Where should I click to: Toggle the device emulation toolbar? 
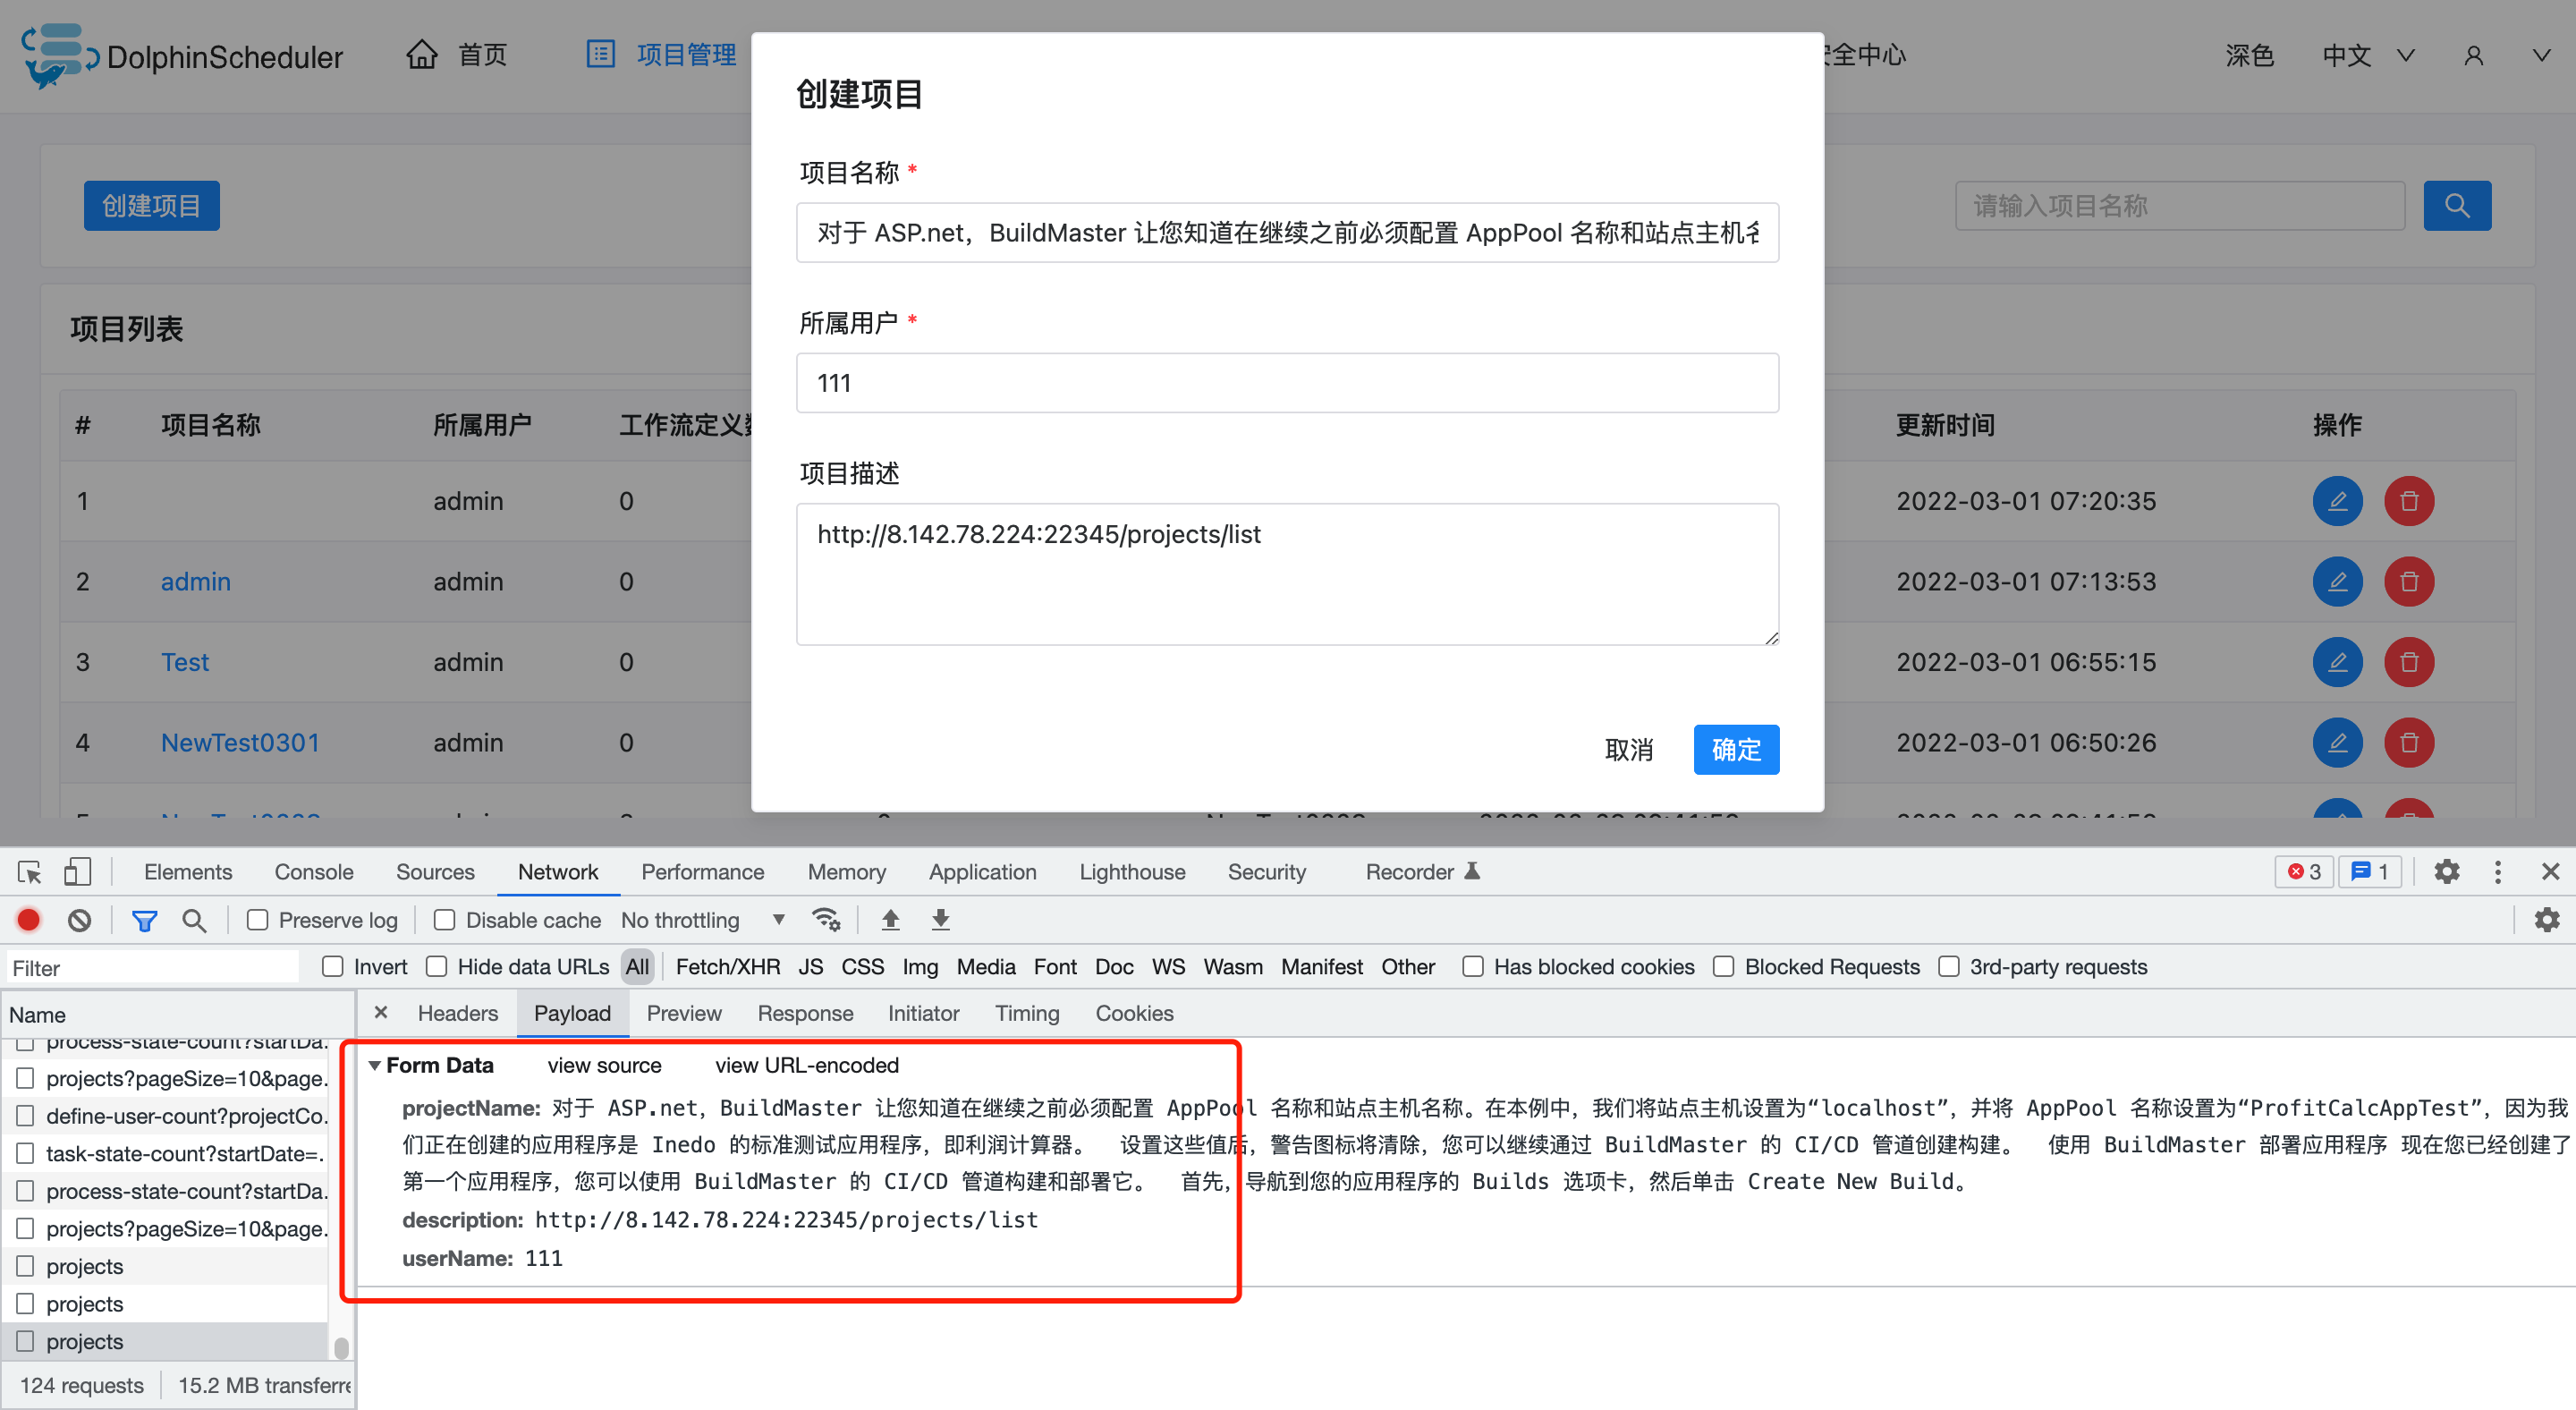tap(78, 871)
